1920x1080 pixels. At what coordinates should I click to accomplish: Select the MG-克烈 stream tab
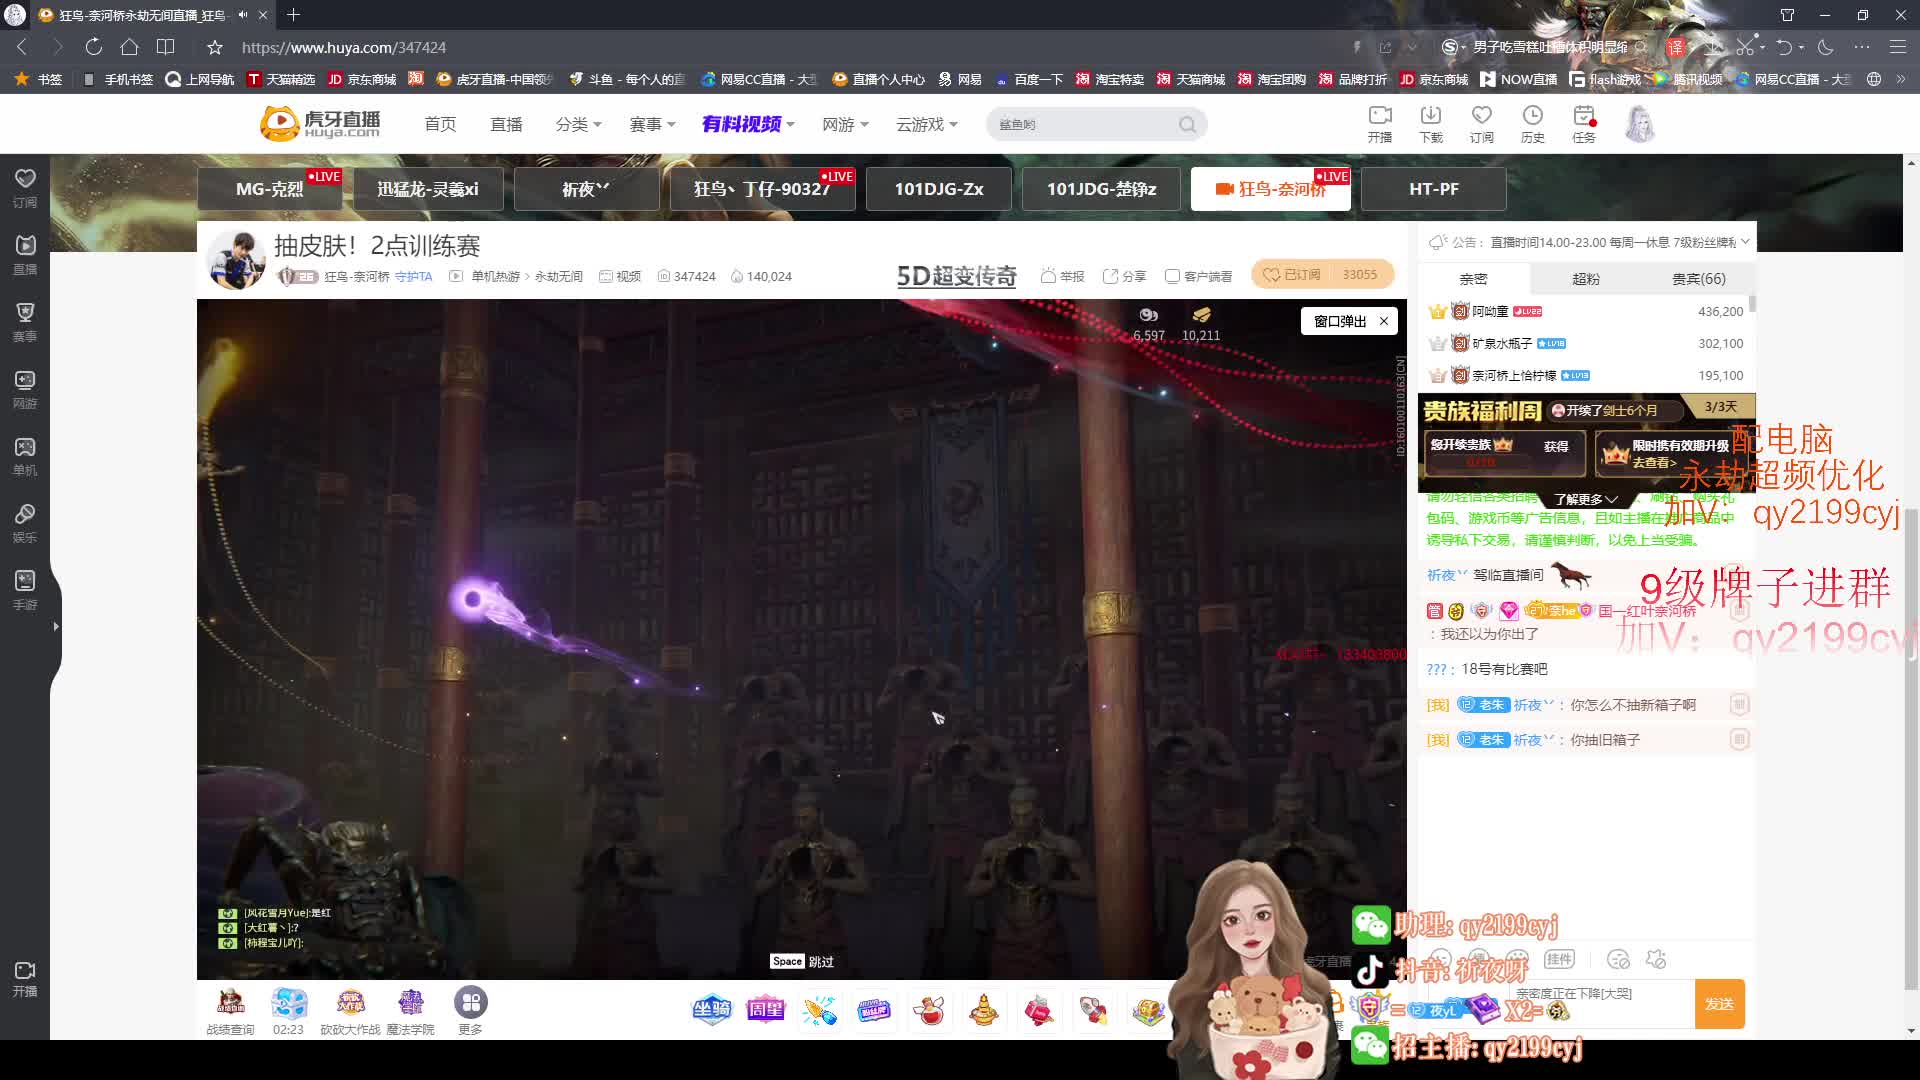270,189
